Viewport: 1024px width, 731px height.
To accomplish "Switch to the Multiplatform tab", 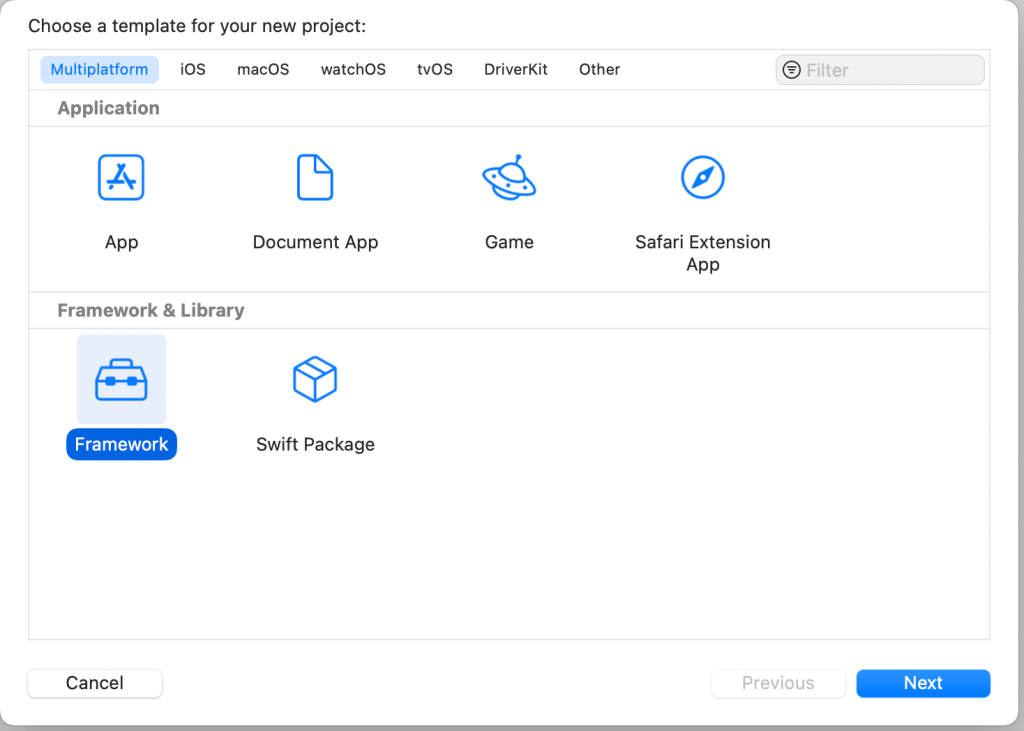I will [x=99, y=69].
